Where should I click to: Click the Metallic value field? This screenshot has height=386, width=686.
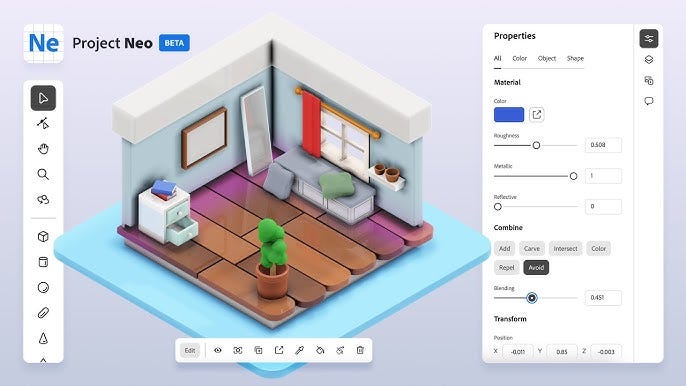(603, 175)
